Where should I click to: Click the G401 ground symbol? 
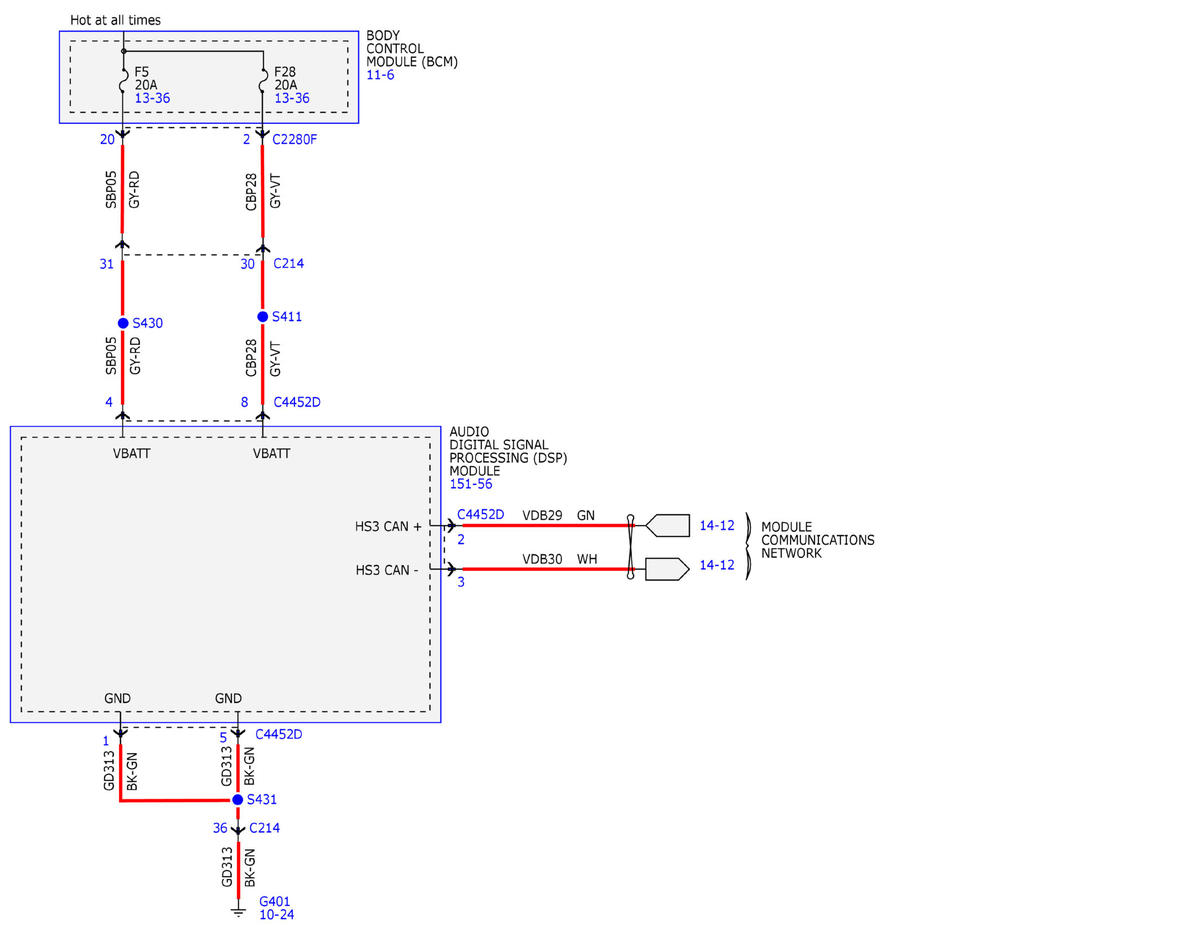238,910
